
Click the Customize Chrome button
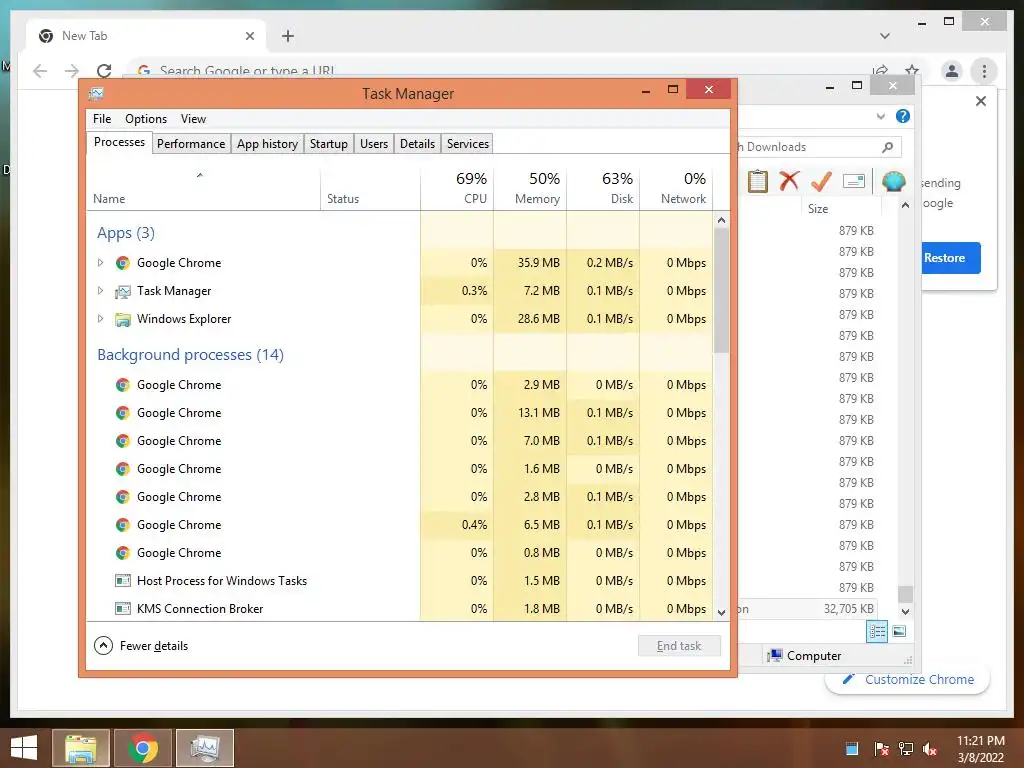point(908,679)
